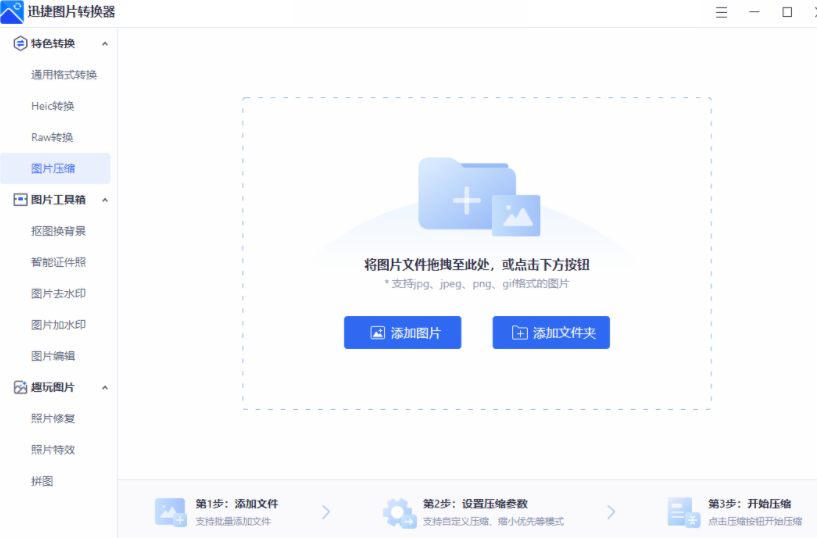
Task: Click the 图片工具箱 header label
Action: pos(58,199)
